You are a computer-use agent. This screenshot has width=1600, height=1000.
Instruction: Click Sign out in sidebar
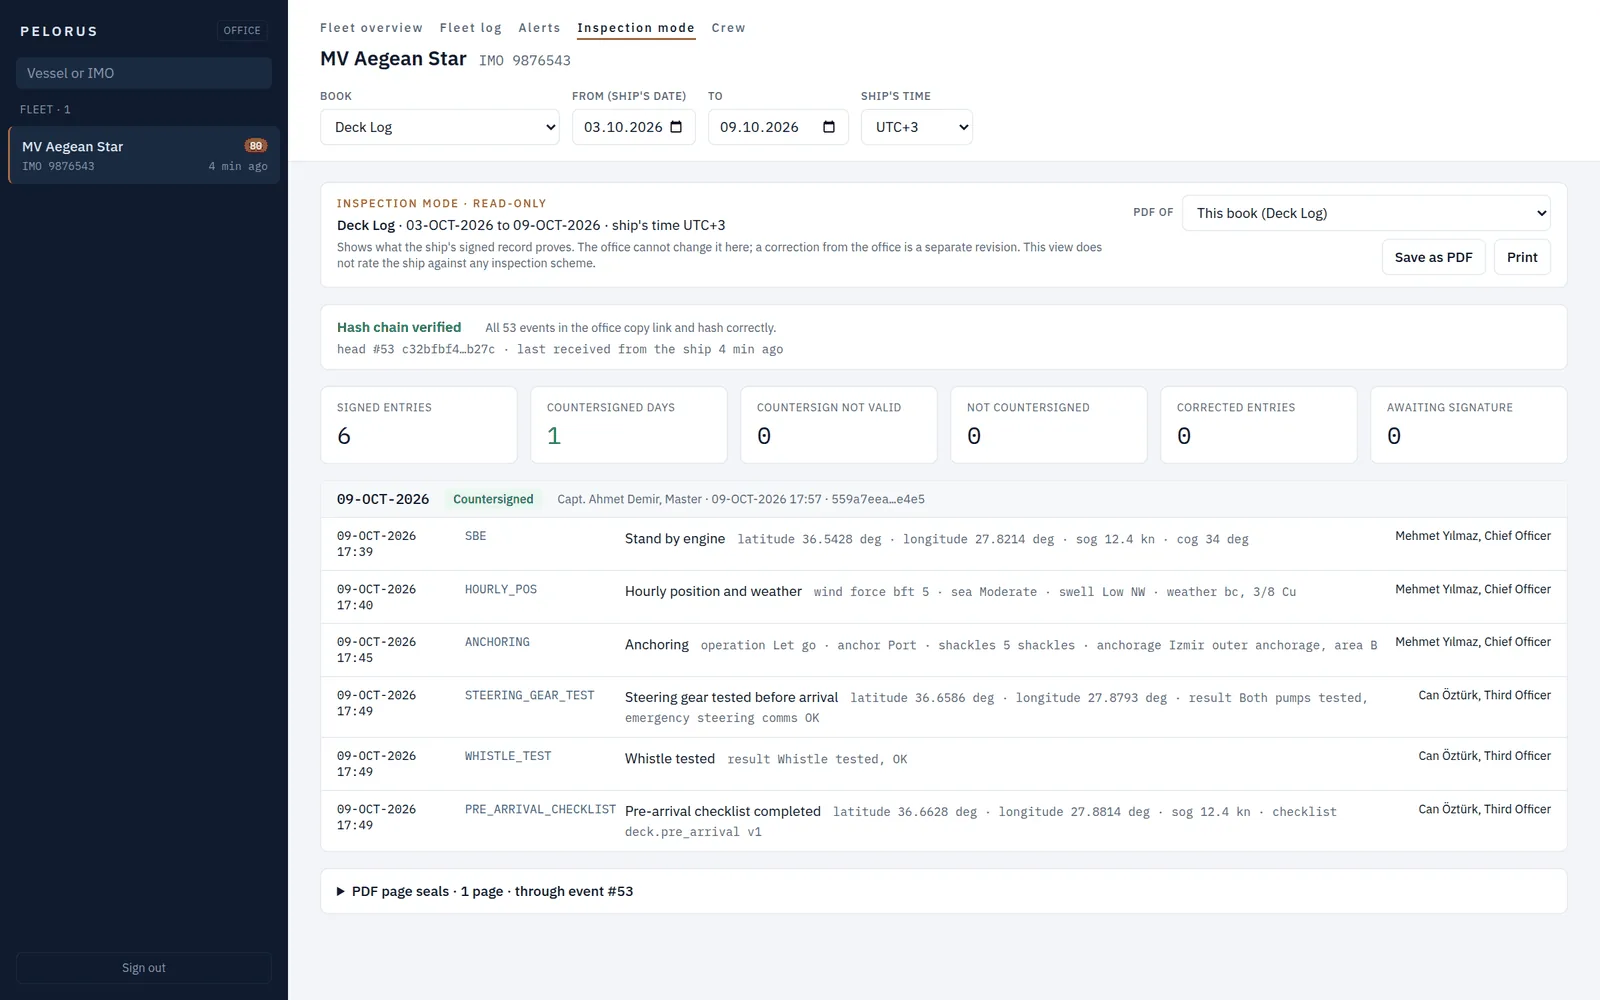pos(144,968)
